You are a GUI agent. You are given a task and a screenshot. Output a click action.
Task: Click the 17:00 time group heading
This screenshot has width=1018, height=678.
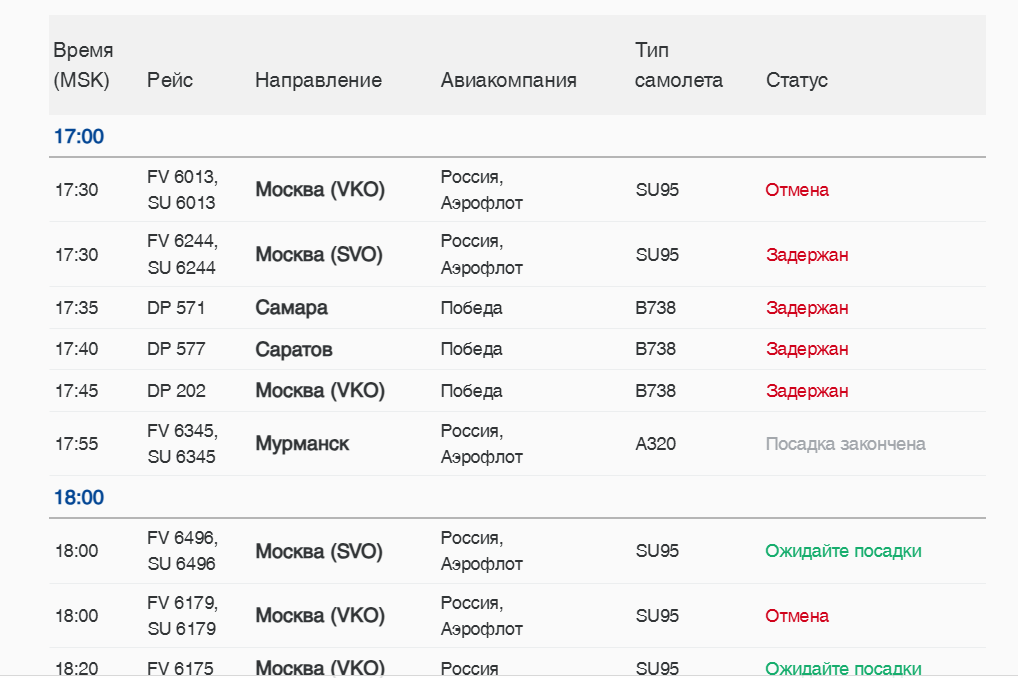click(x=79, y=137)
